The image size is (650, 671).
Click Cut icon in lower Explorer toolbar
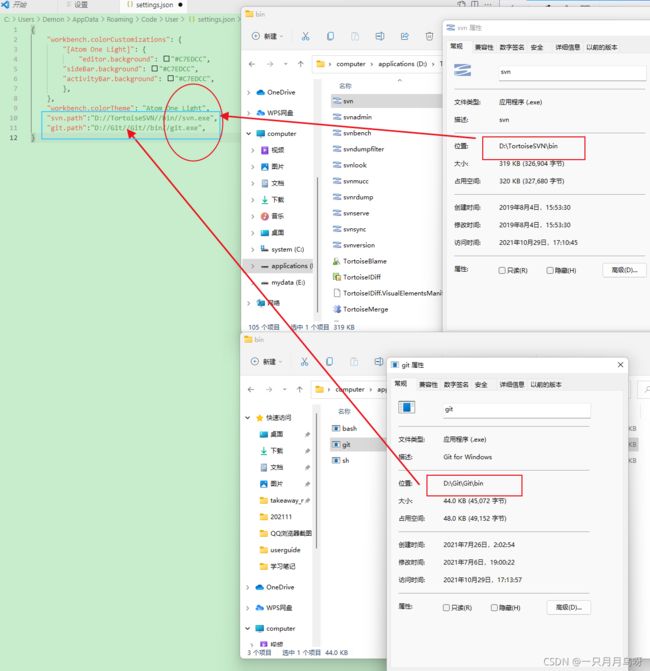point(304,362)
